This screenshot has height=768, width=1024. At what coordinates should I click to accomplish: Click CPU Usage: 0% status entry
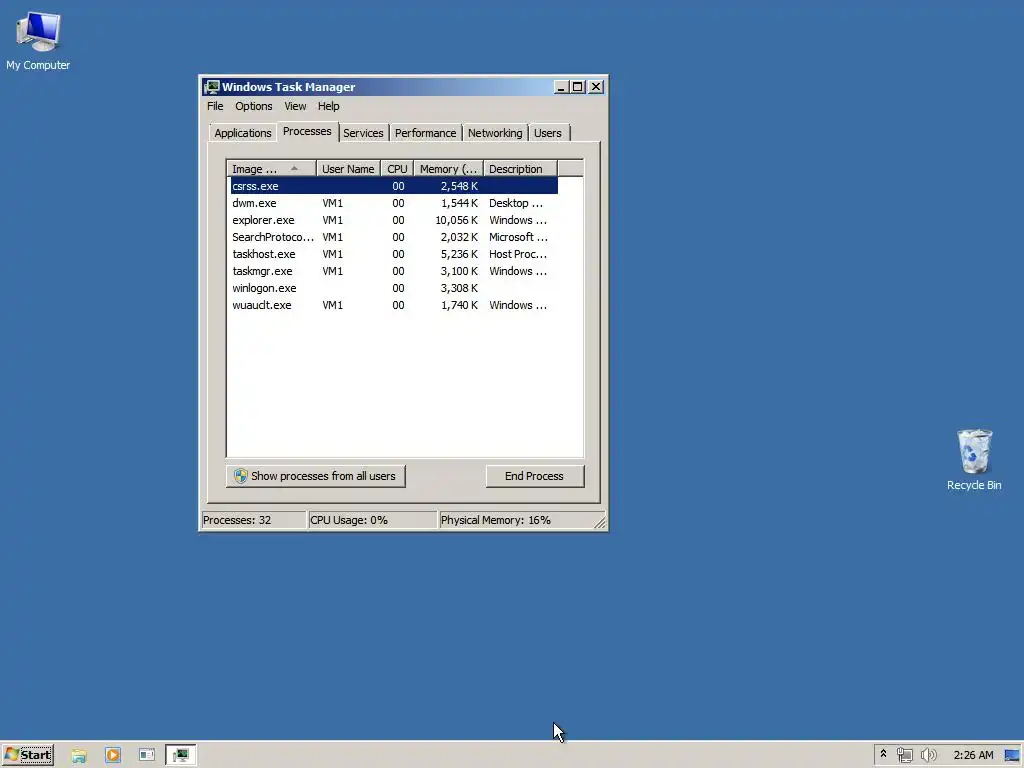click(372, 520)
